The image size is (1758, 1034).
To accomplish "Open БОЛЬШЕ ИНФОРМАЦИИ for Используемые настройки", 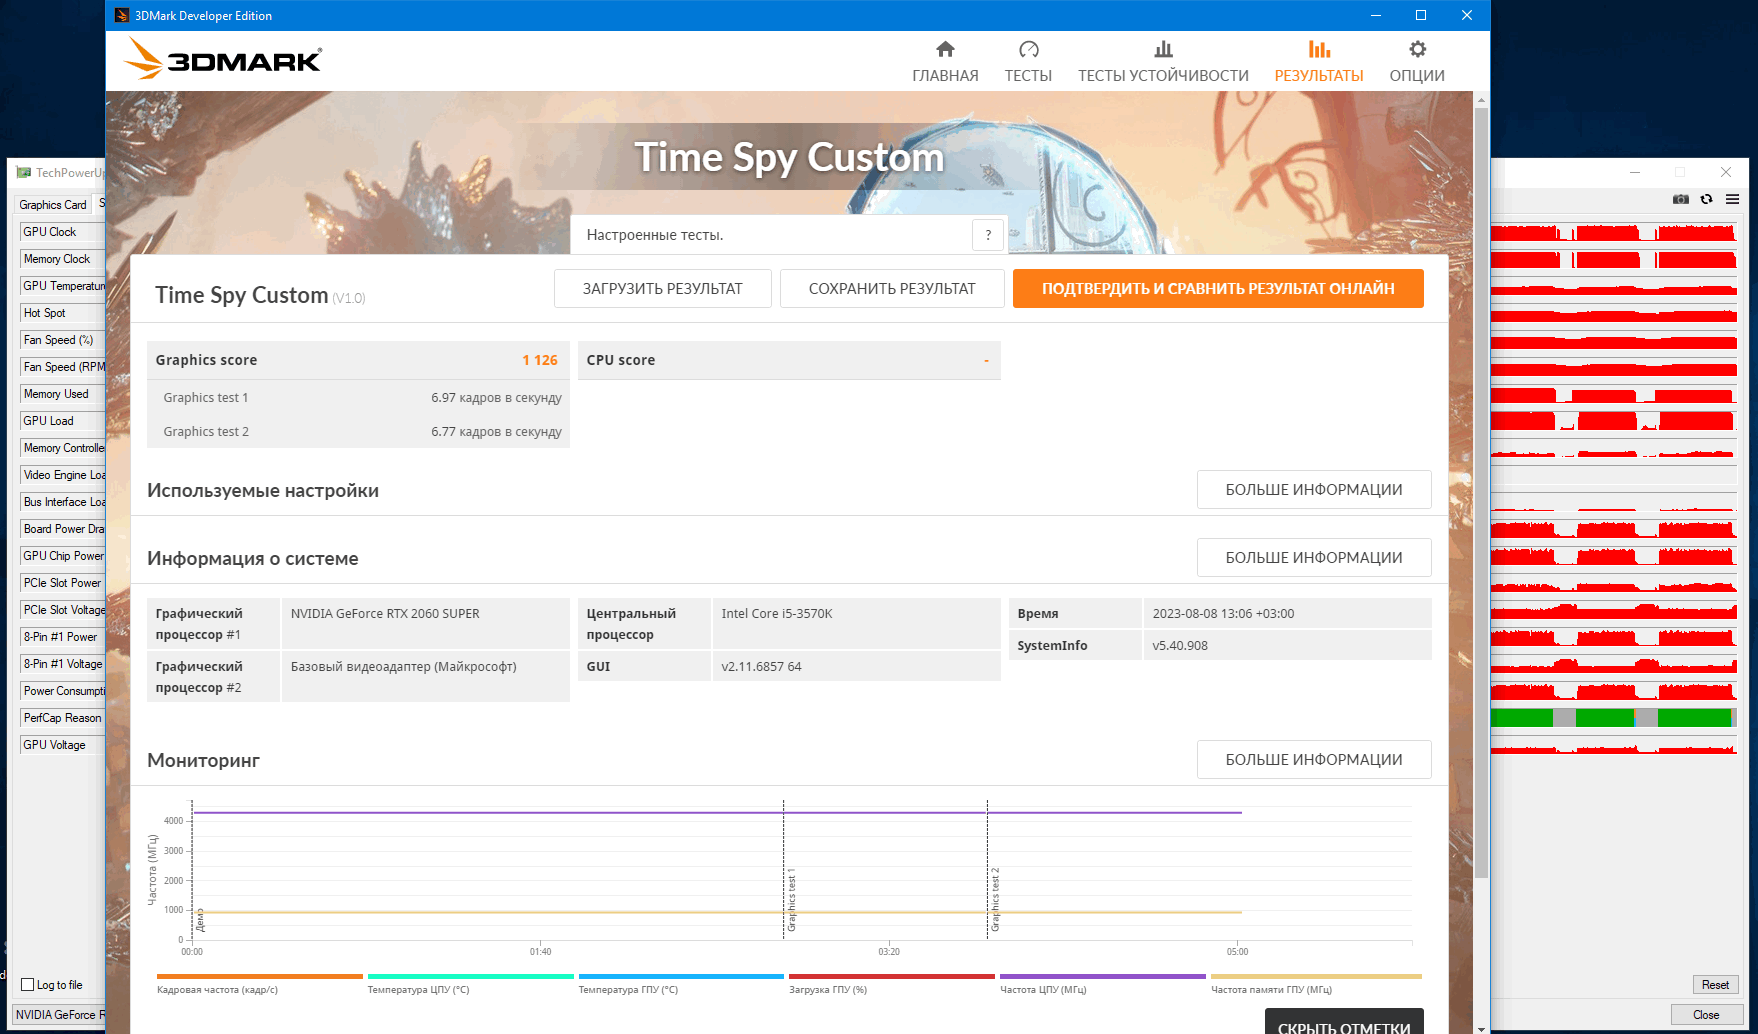I will [x=1314, y=489].
